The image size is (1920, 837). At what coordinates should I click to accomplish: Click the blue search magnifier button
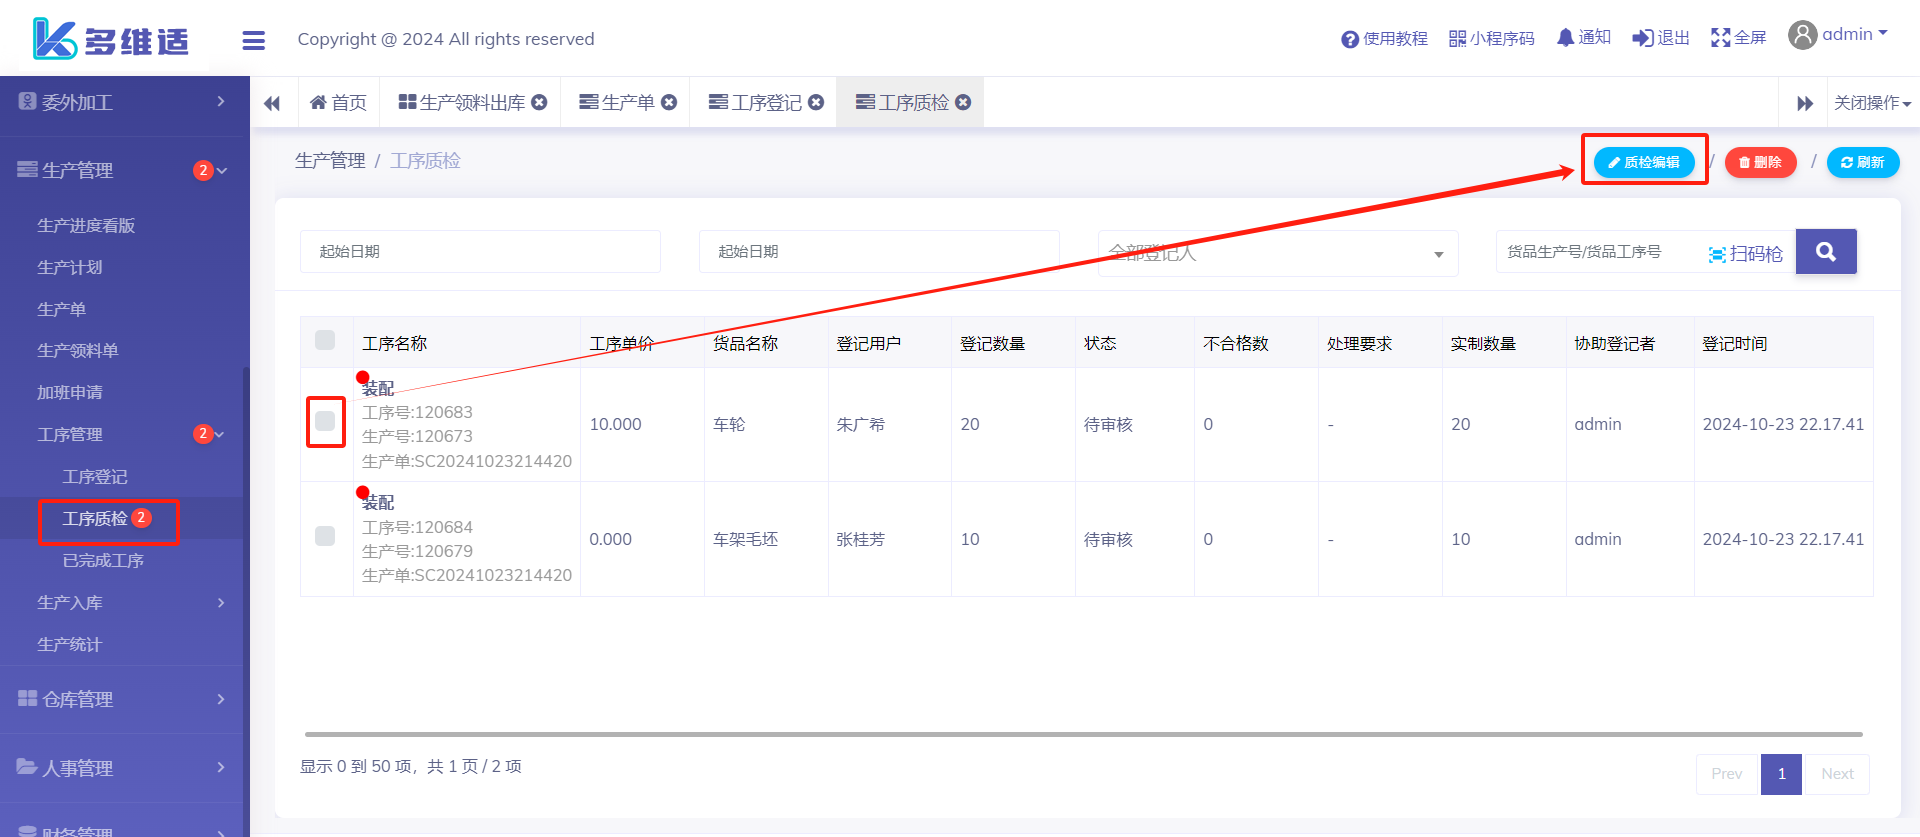(x=1825, y=252)
